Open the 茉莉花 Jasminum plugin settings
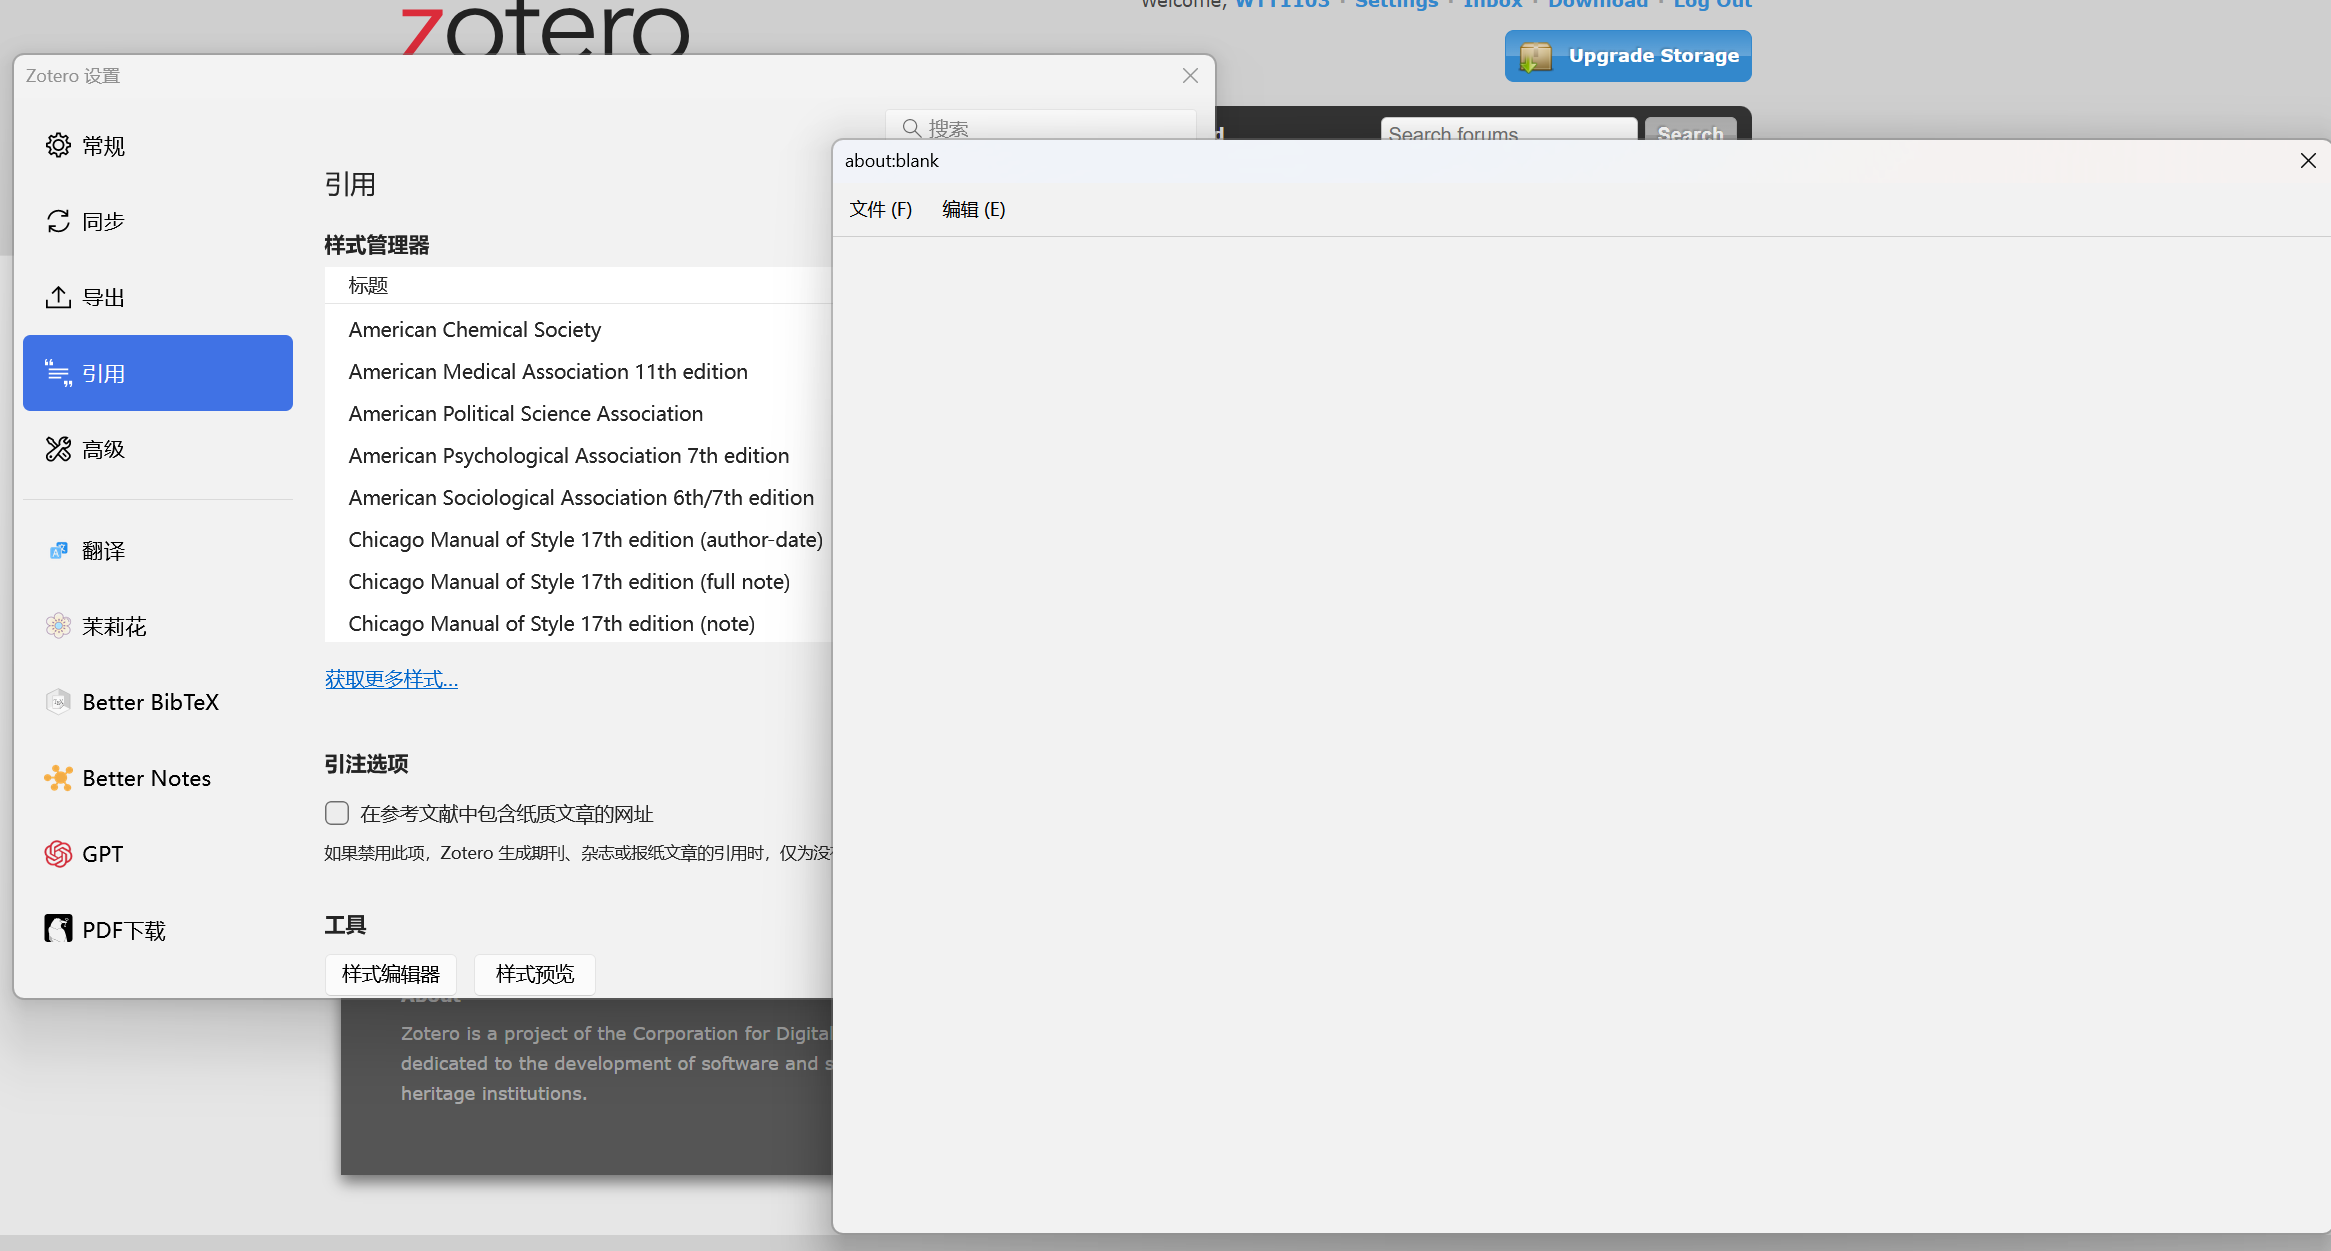Viewport: 2331px width, 1251px height. (158, 627)
